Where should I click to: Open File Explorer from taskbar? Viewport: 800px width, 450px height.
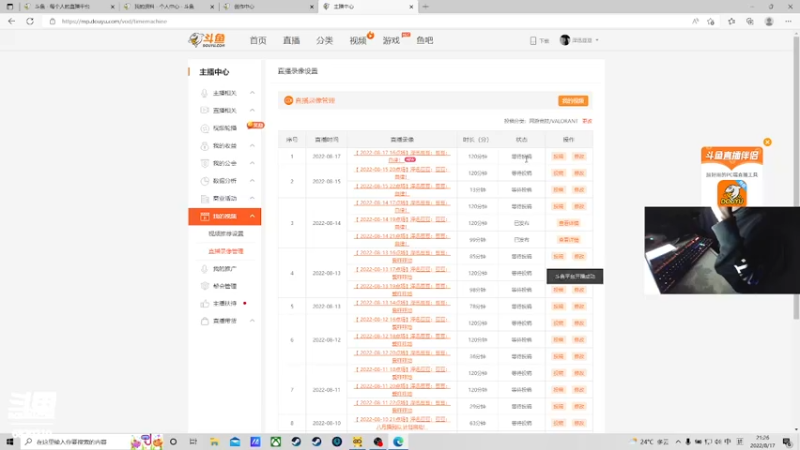point(214,442)
